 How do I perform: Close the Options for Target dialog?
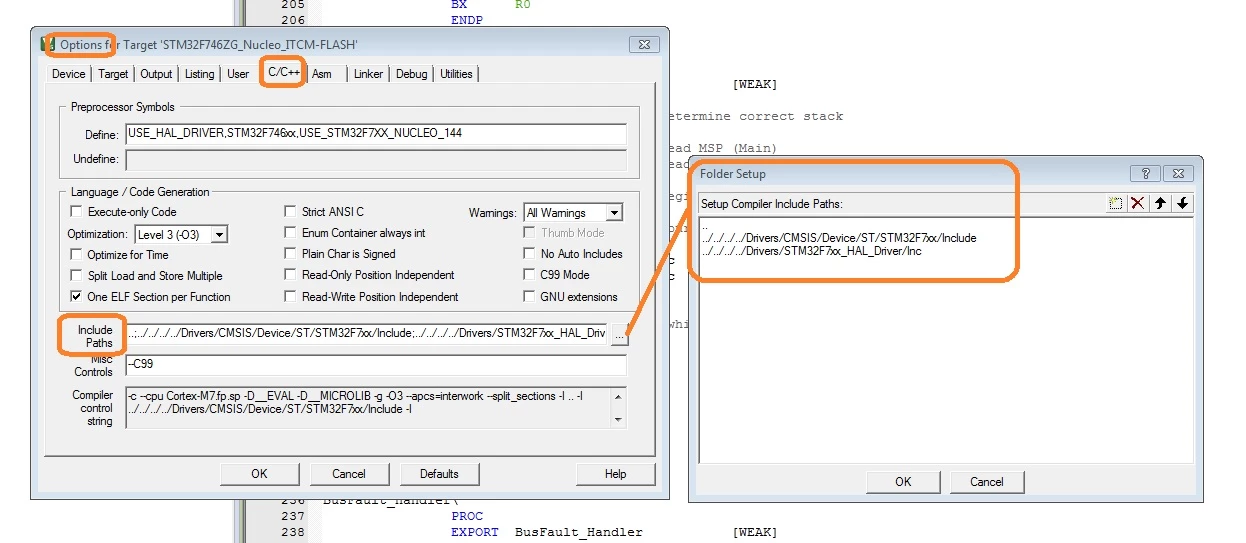pyautogui.click(x=643, y=45)
